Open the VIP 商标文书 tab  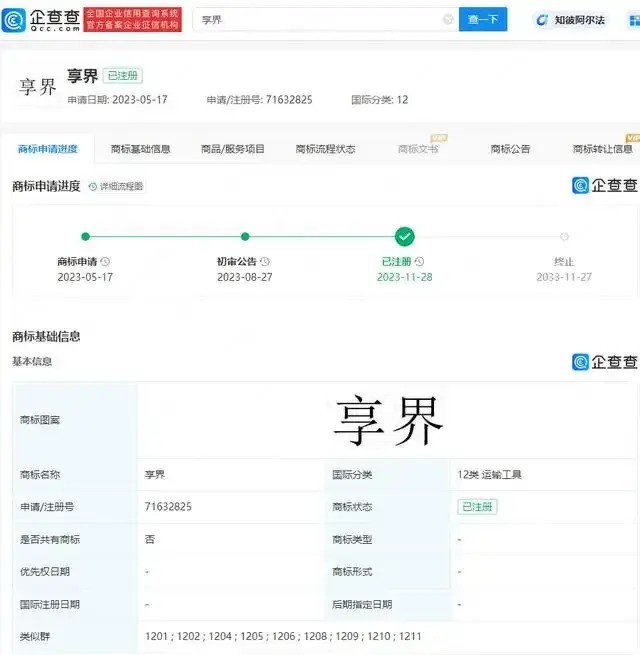click(x=418, y=149)
